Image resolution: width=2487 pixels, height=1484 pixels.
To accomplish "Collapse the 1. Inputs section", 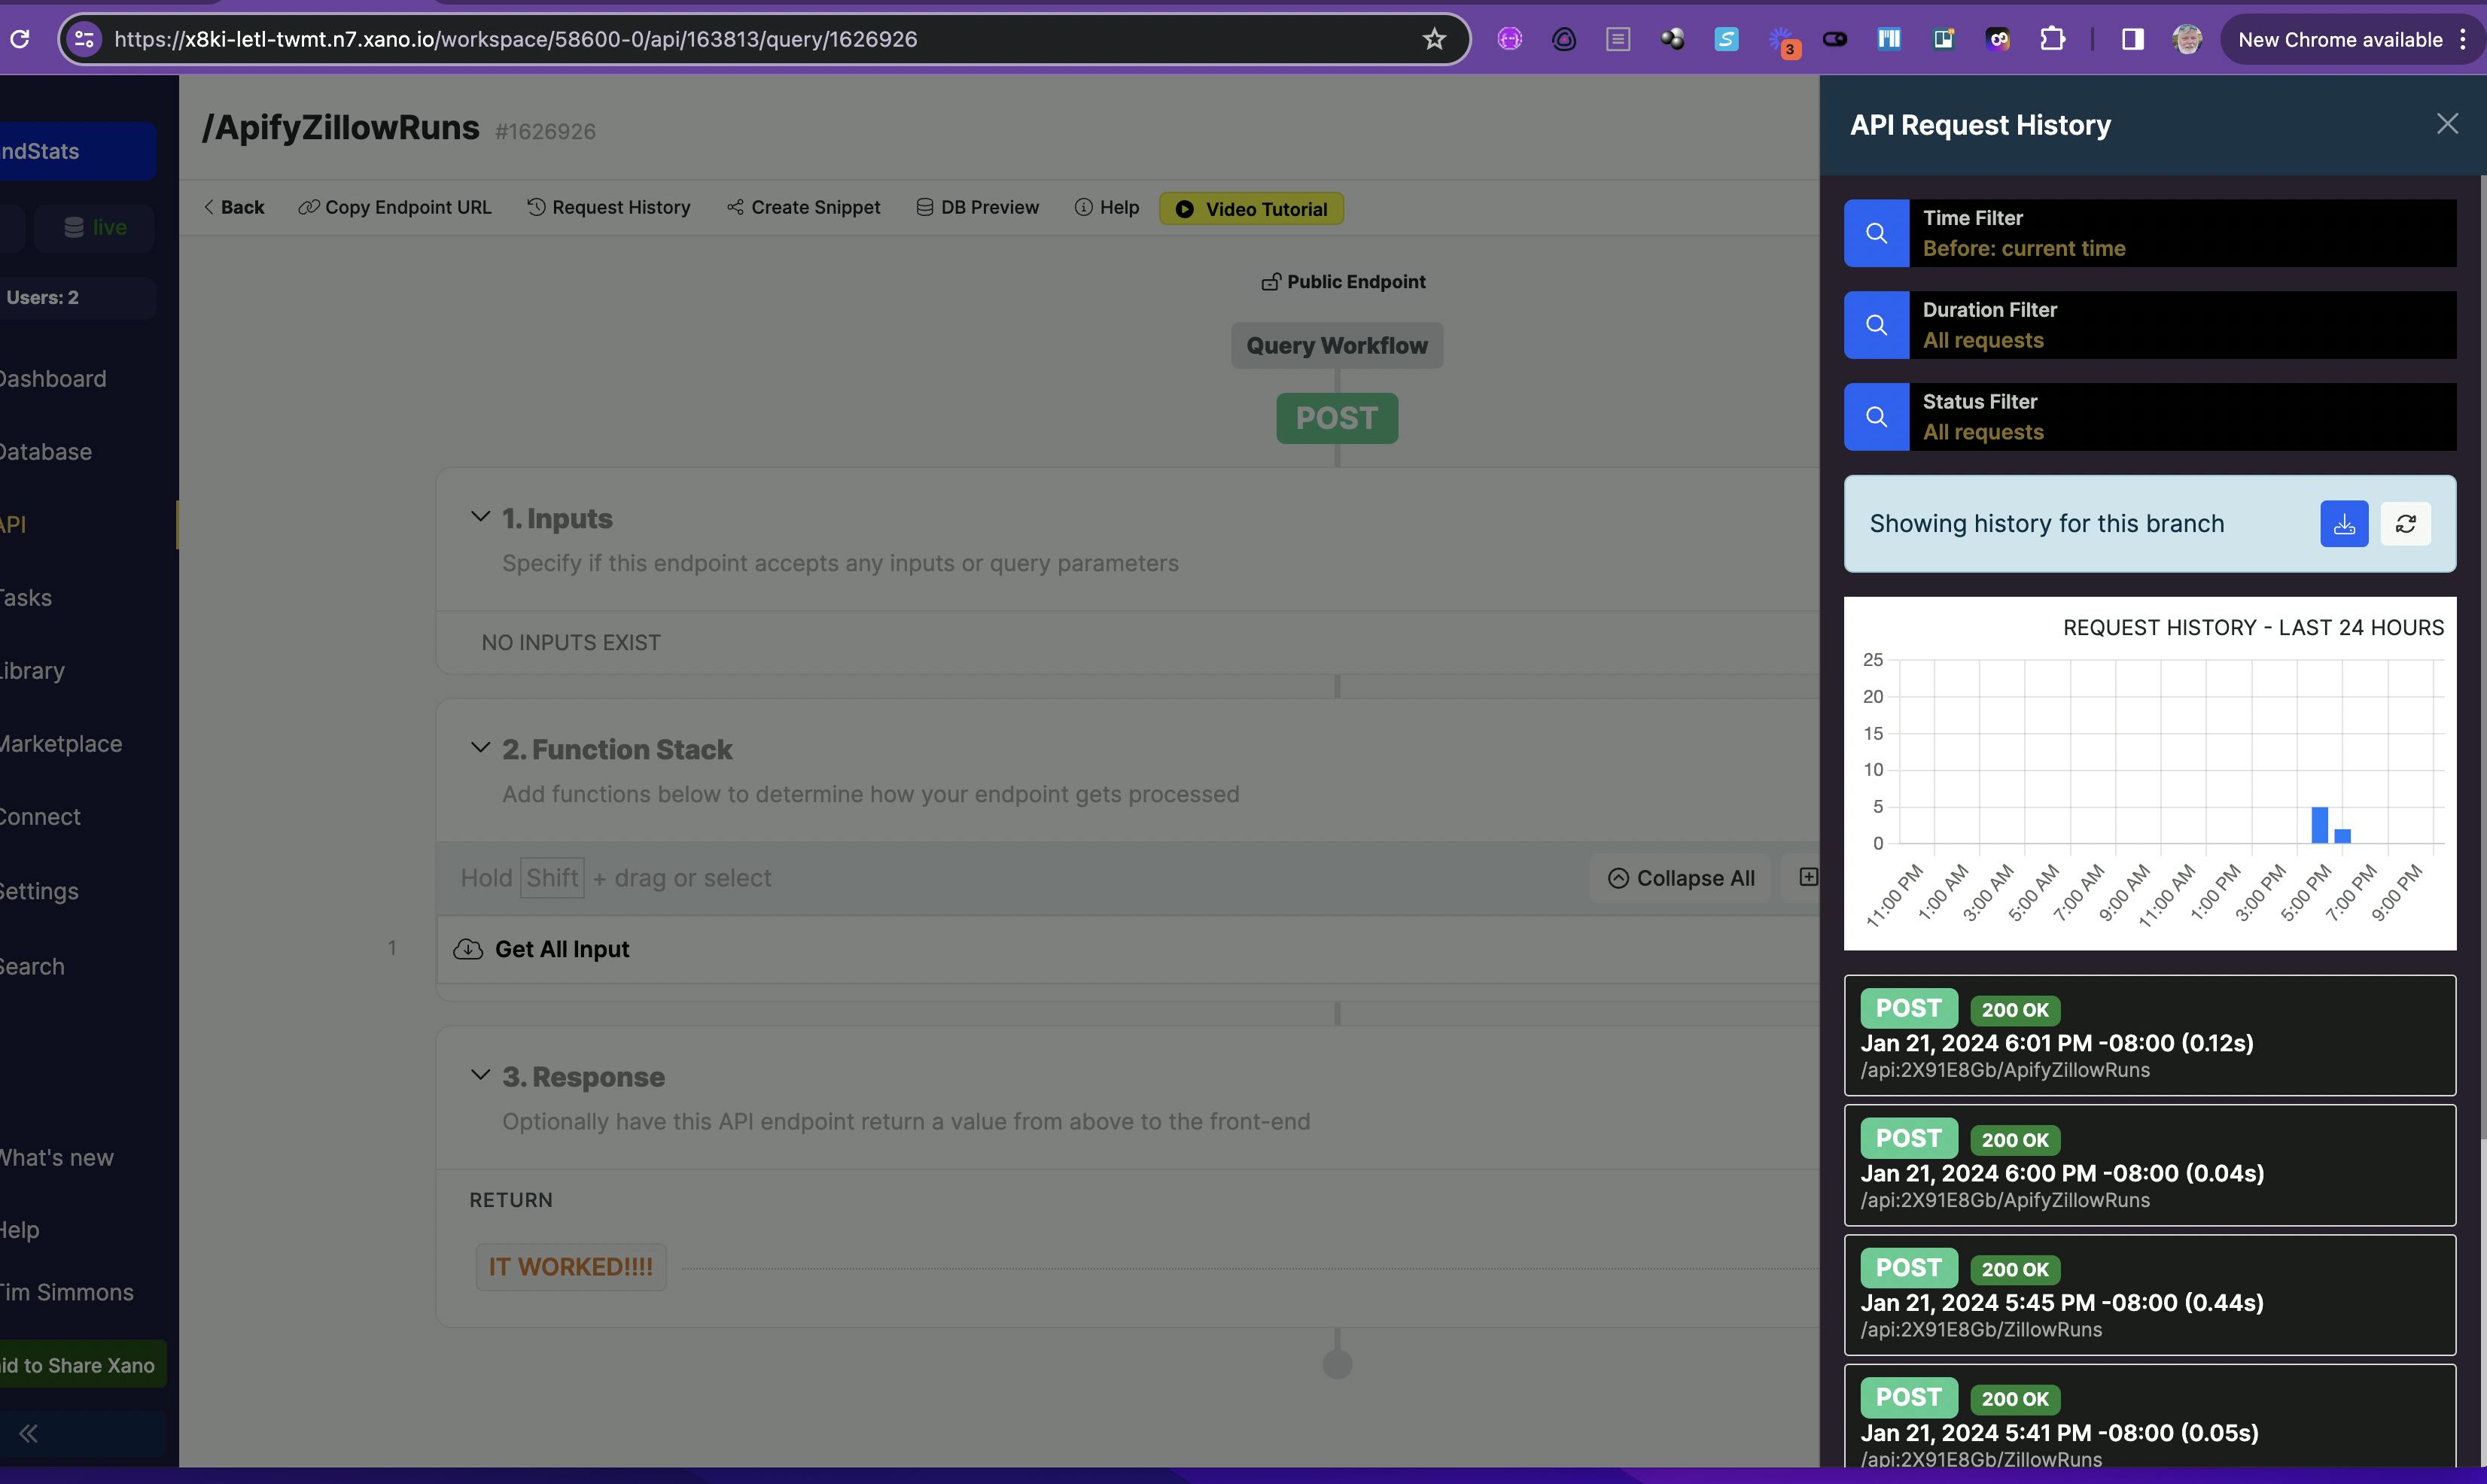I will [480, 517].
